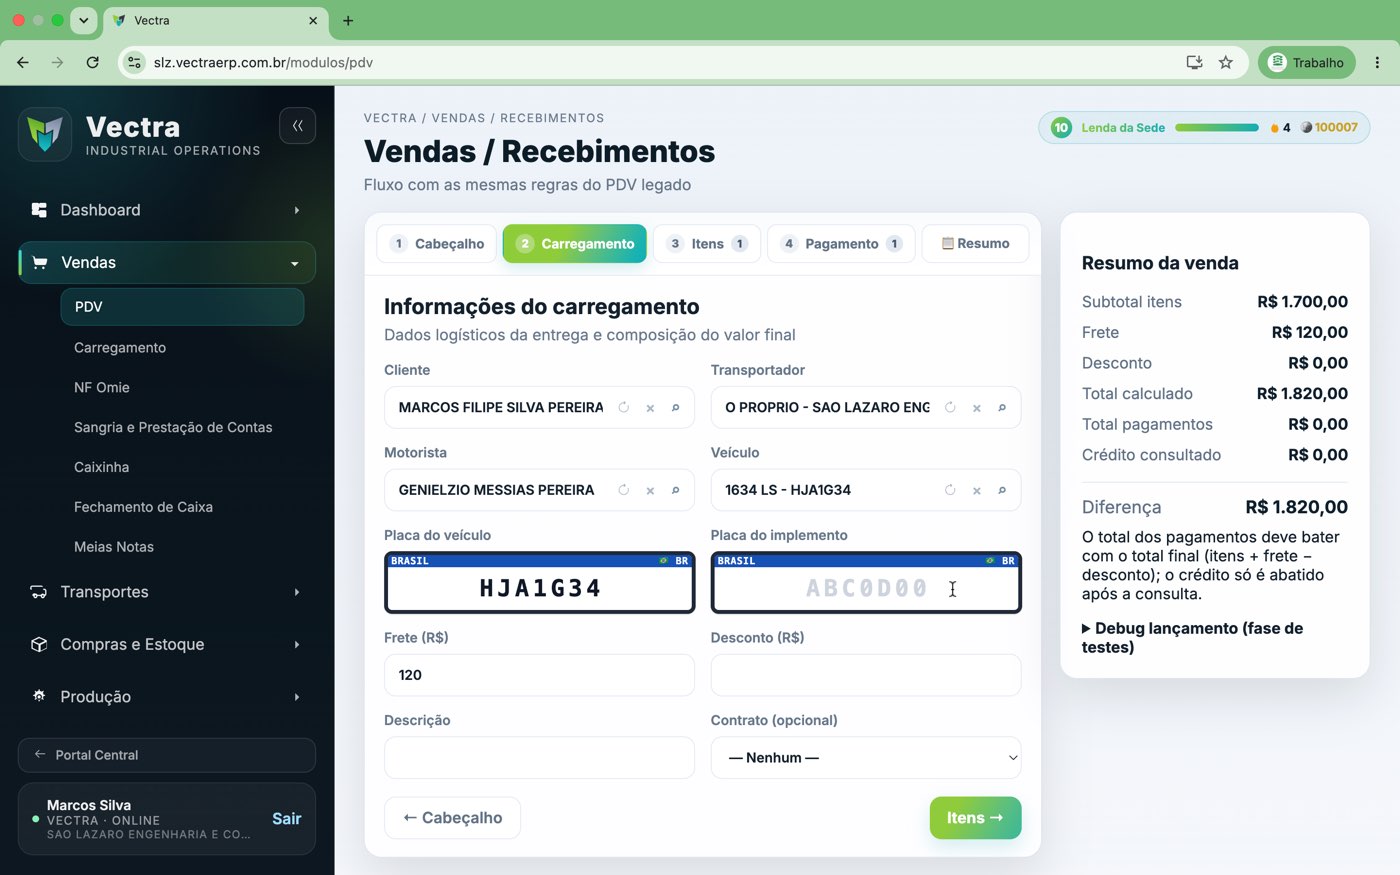This screenshot has height=875, width=1400.
Task: Go back with ← Cabeçalho button
Action: (x=452, y=818)
